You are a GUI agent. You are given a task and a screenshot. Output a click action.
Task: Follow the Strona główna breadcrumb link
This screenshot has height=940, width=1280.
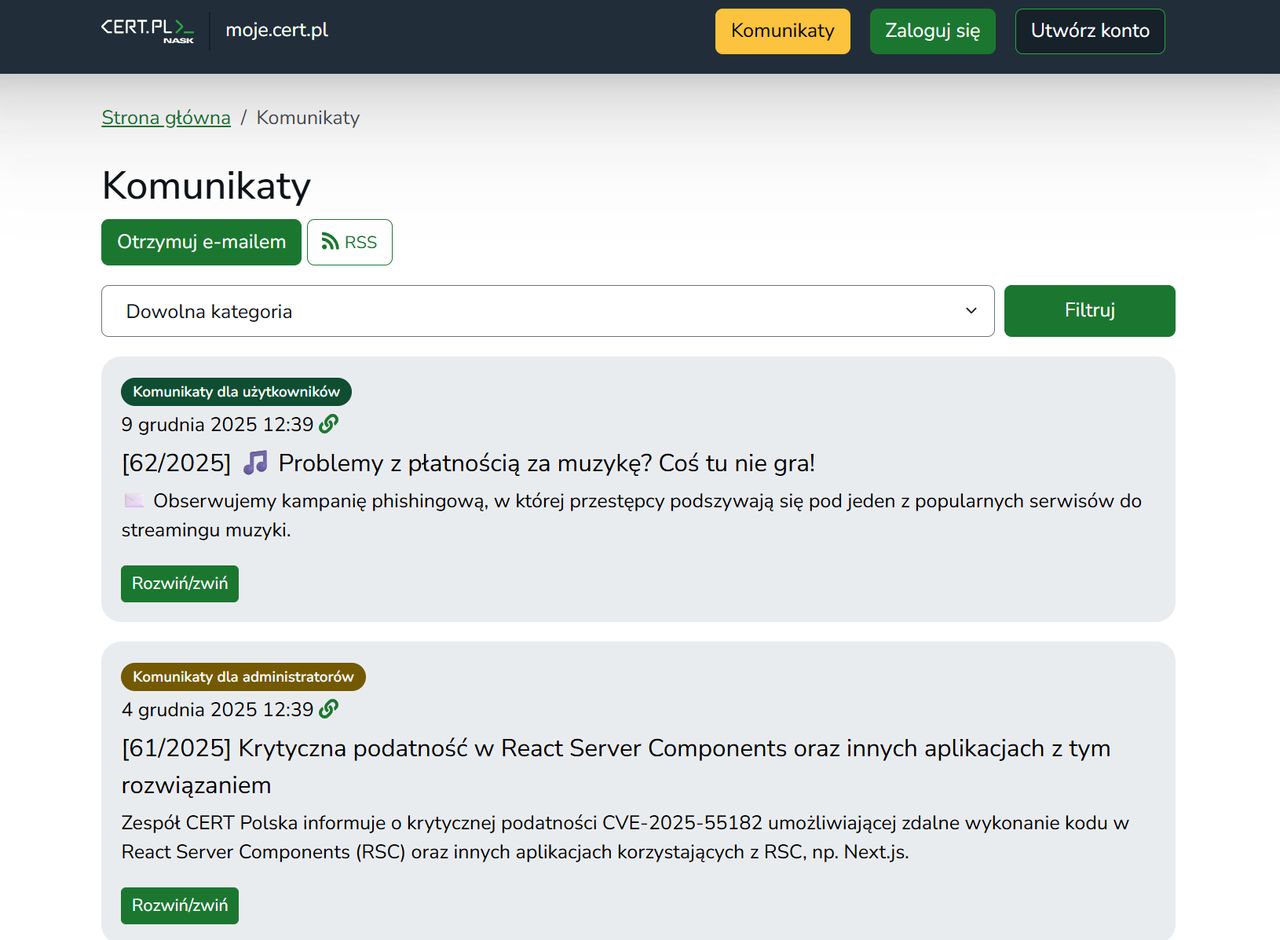click(166, 118)
